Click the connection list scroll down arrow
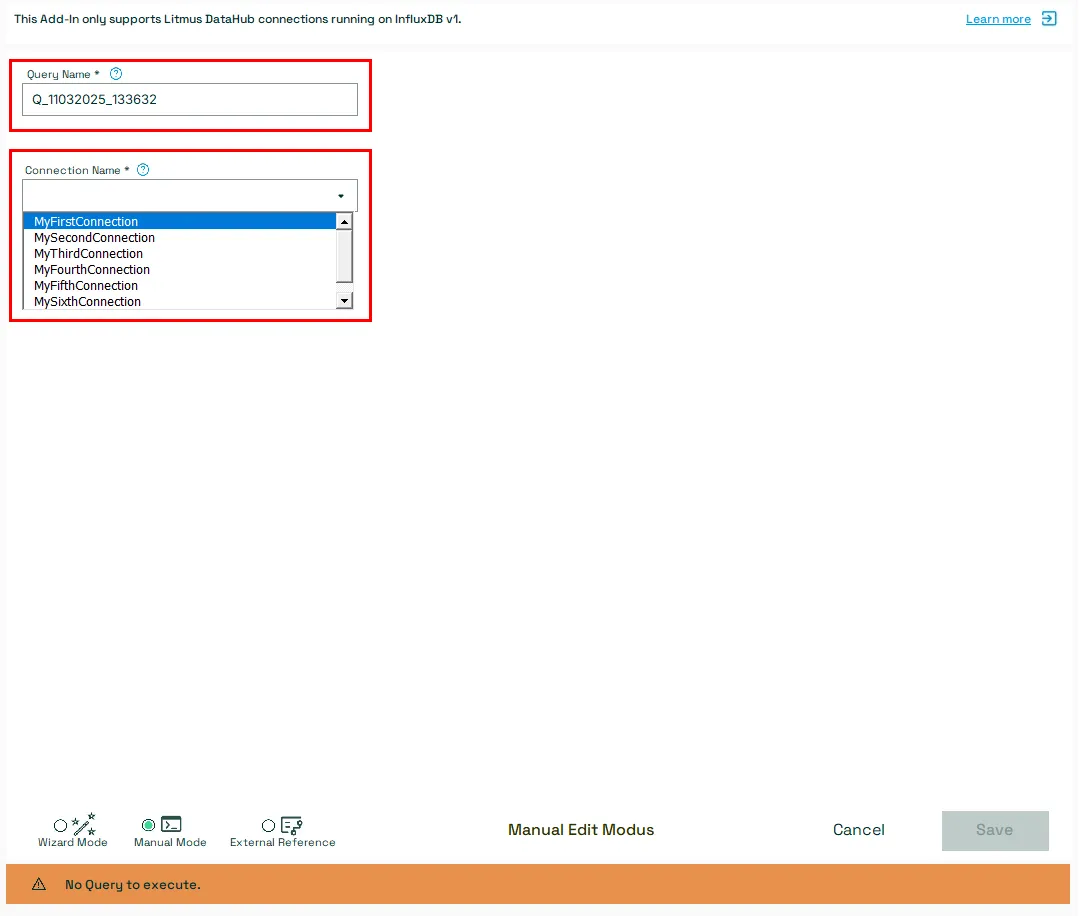Image resolution: width=1079 pixels, height=916 pixels. pos(344,301)
